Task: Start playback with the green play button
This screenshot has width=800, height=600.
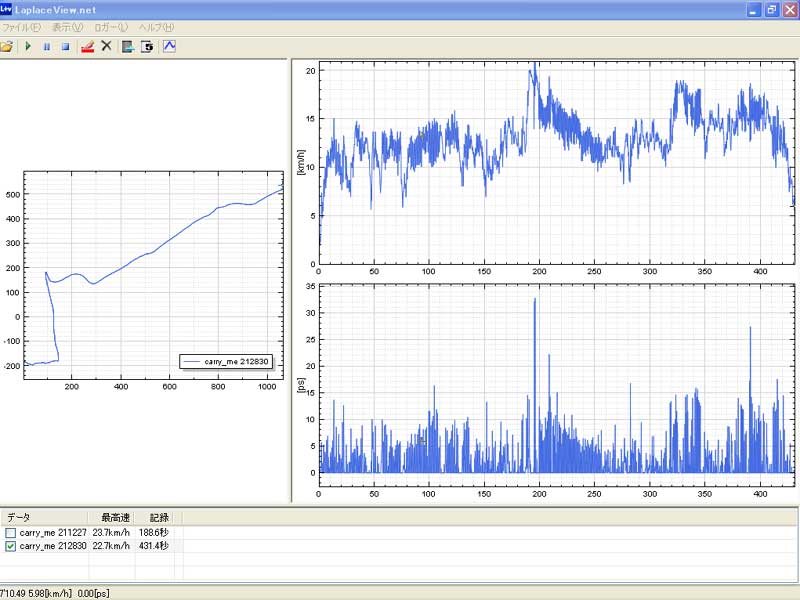Action: 28,46
